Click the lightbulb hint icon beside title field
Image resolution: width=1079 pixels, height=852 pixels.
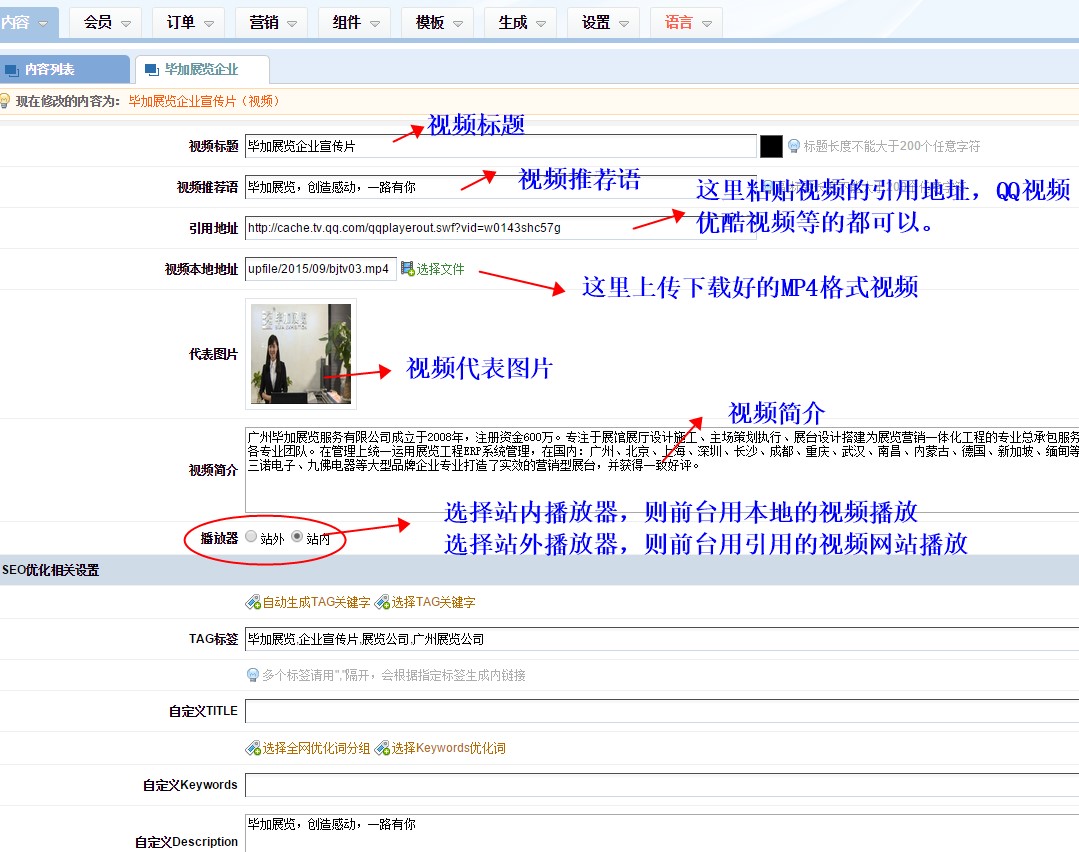tap(794, 146)
